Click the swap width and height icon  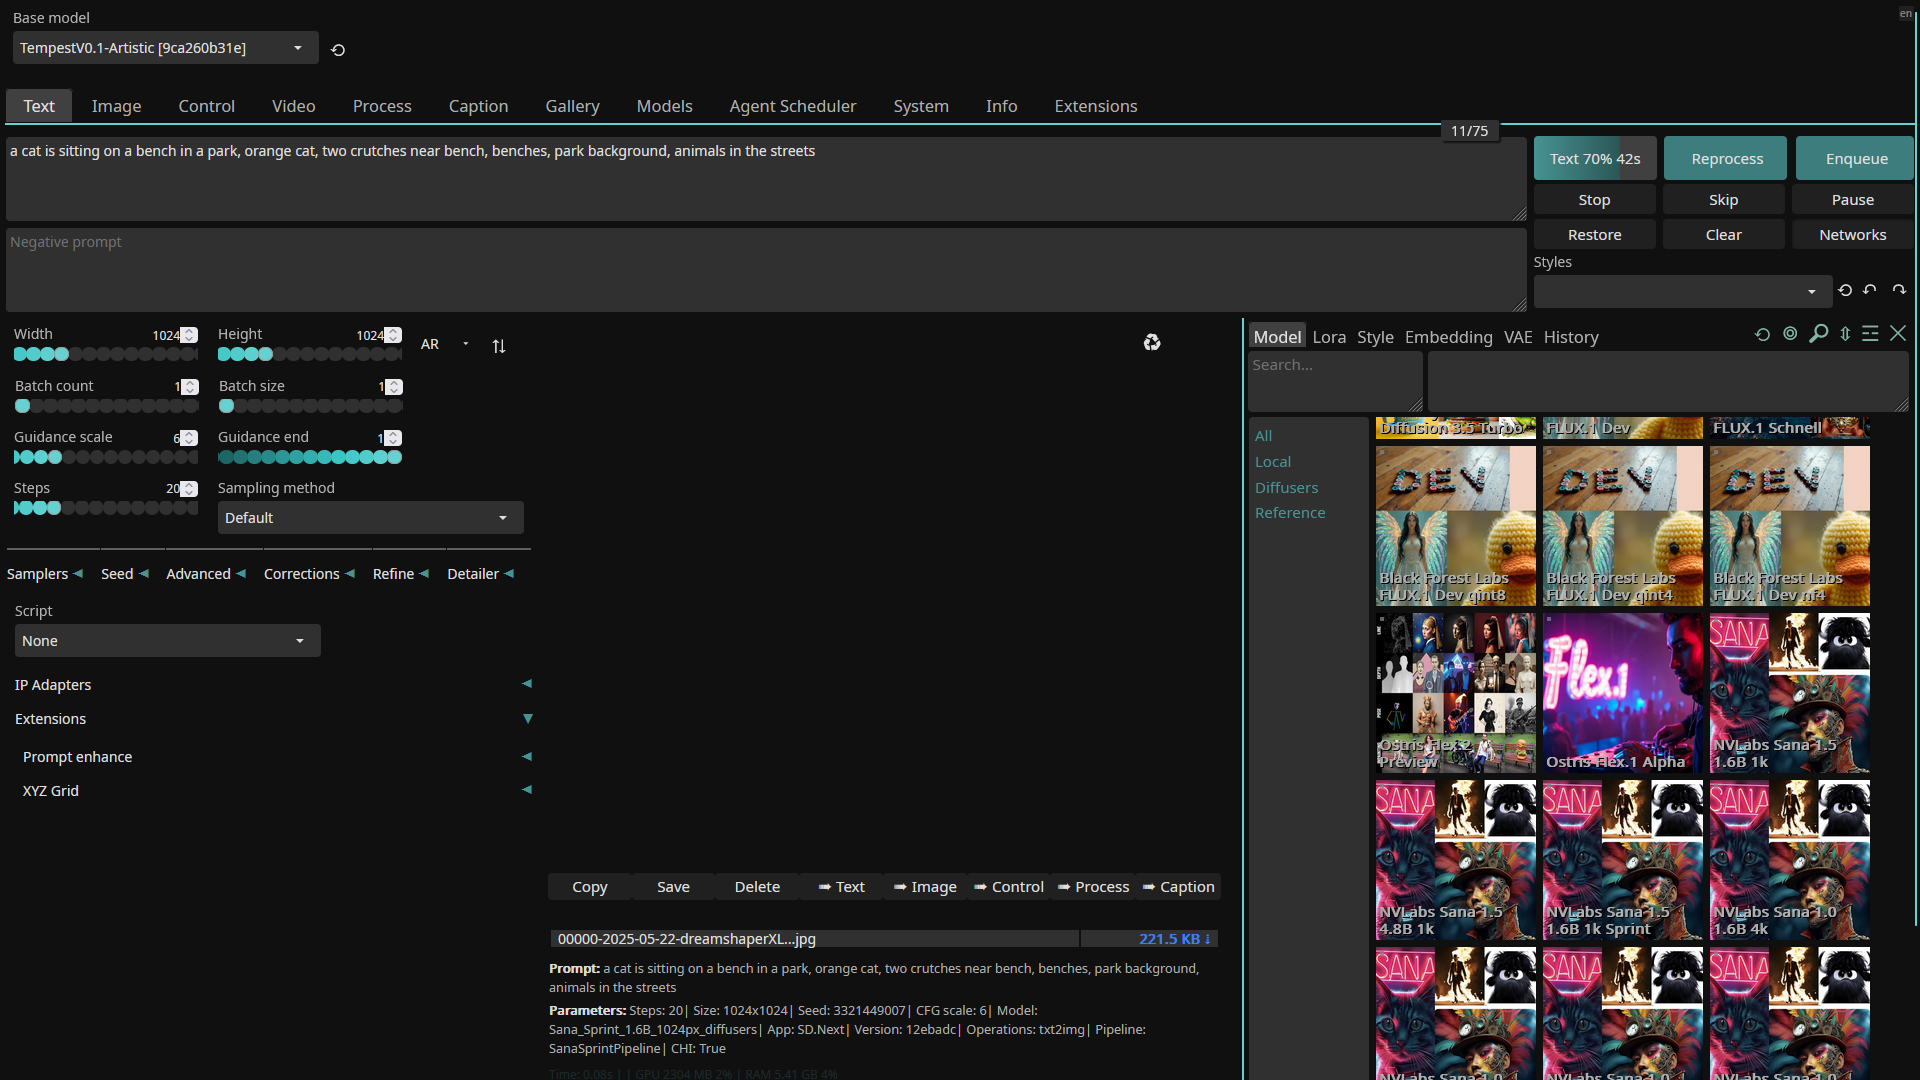click(499, 346)
